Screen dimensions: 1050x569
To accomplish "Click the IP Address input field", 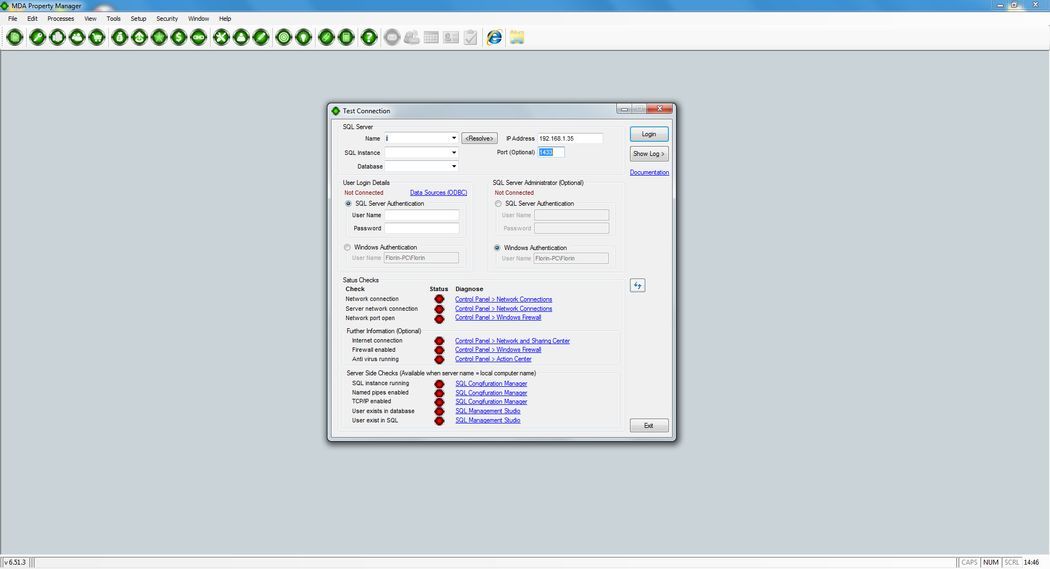I will pyautogui.click(x=570, y=139).
